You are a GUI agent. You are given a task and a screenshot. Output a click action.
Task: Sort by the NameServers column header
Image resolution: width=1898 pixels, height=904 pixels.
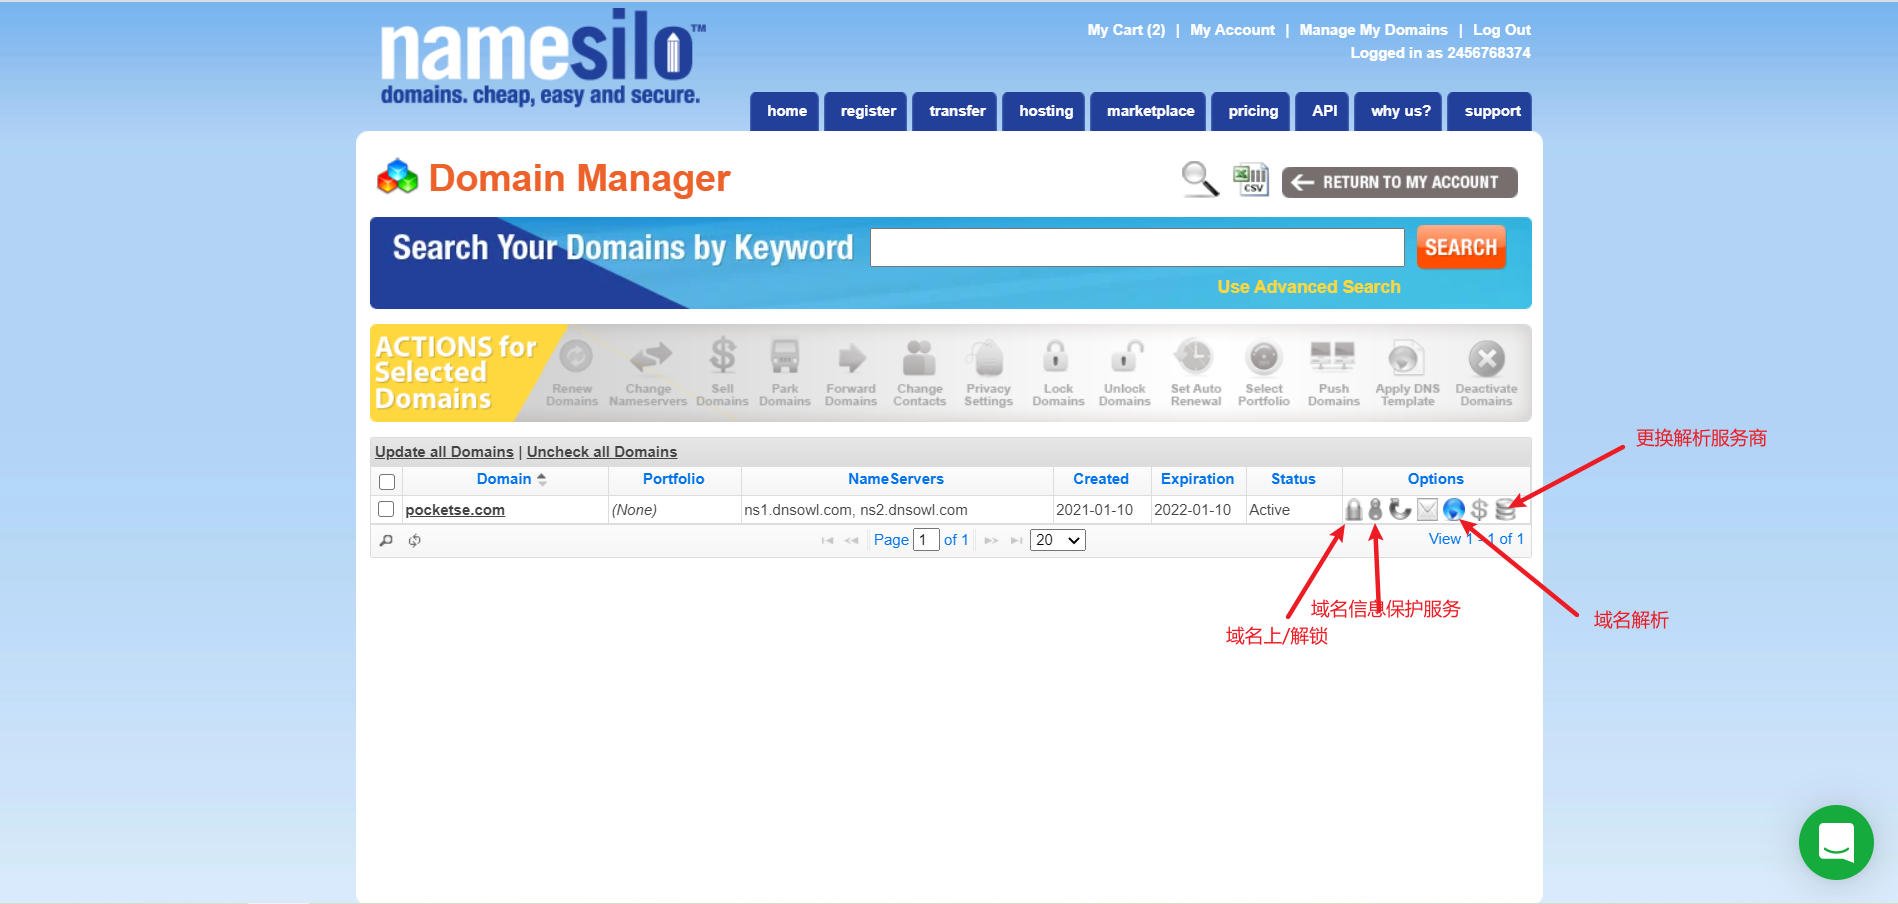point(896,479)
